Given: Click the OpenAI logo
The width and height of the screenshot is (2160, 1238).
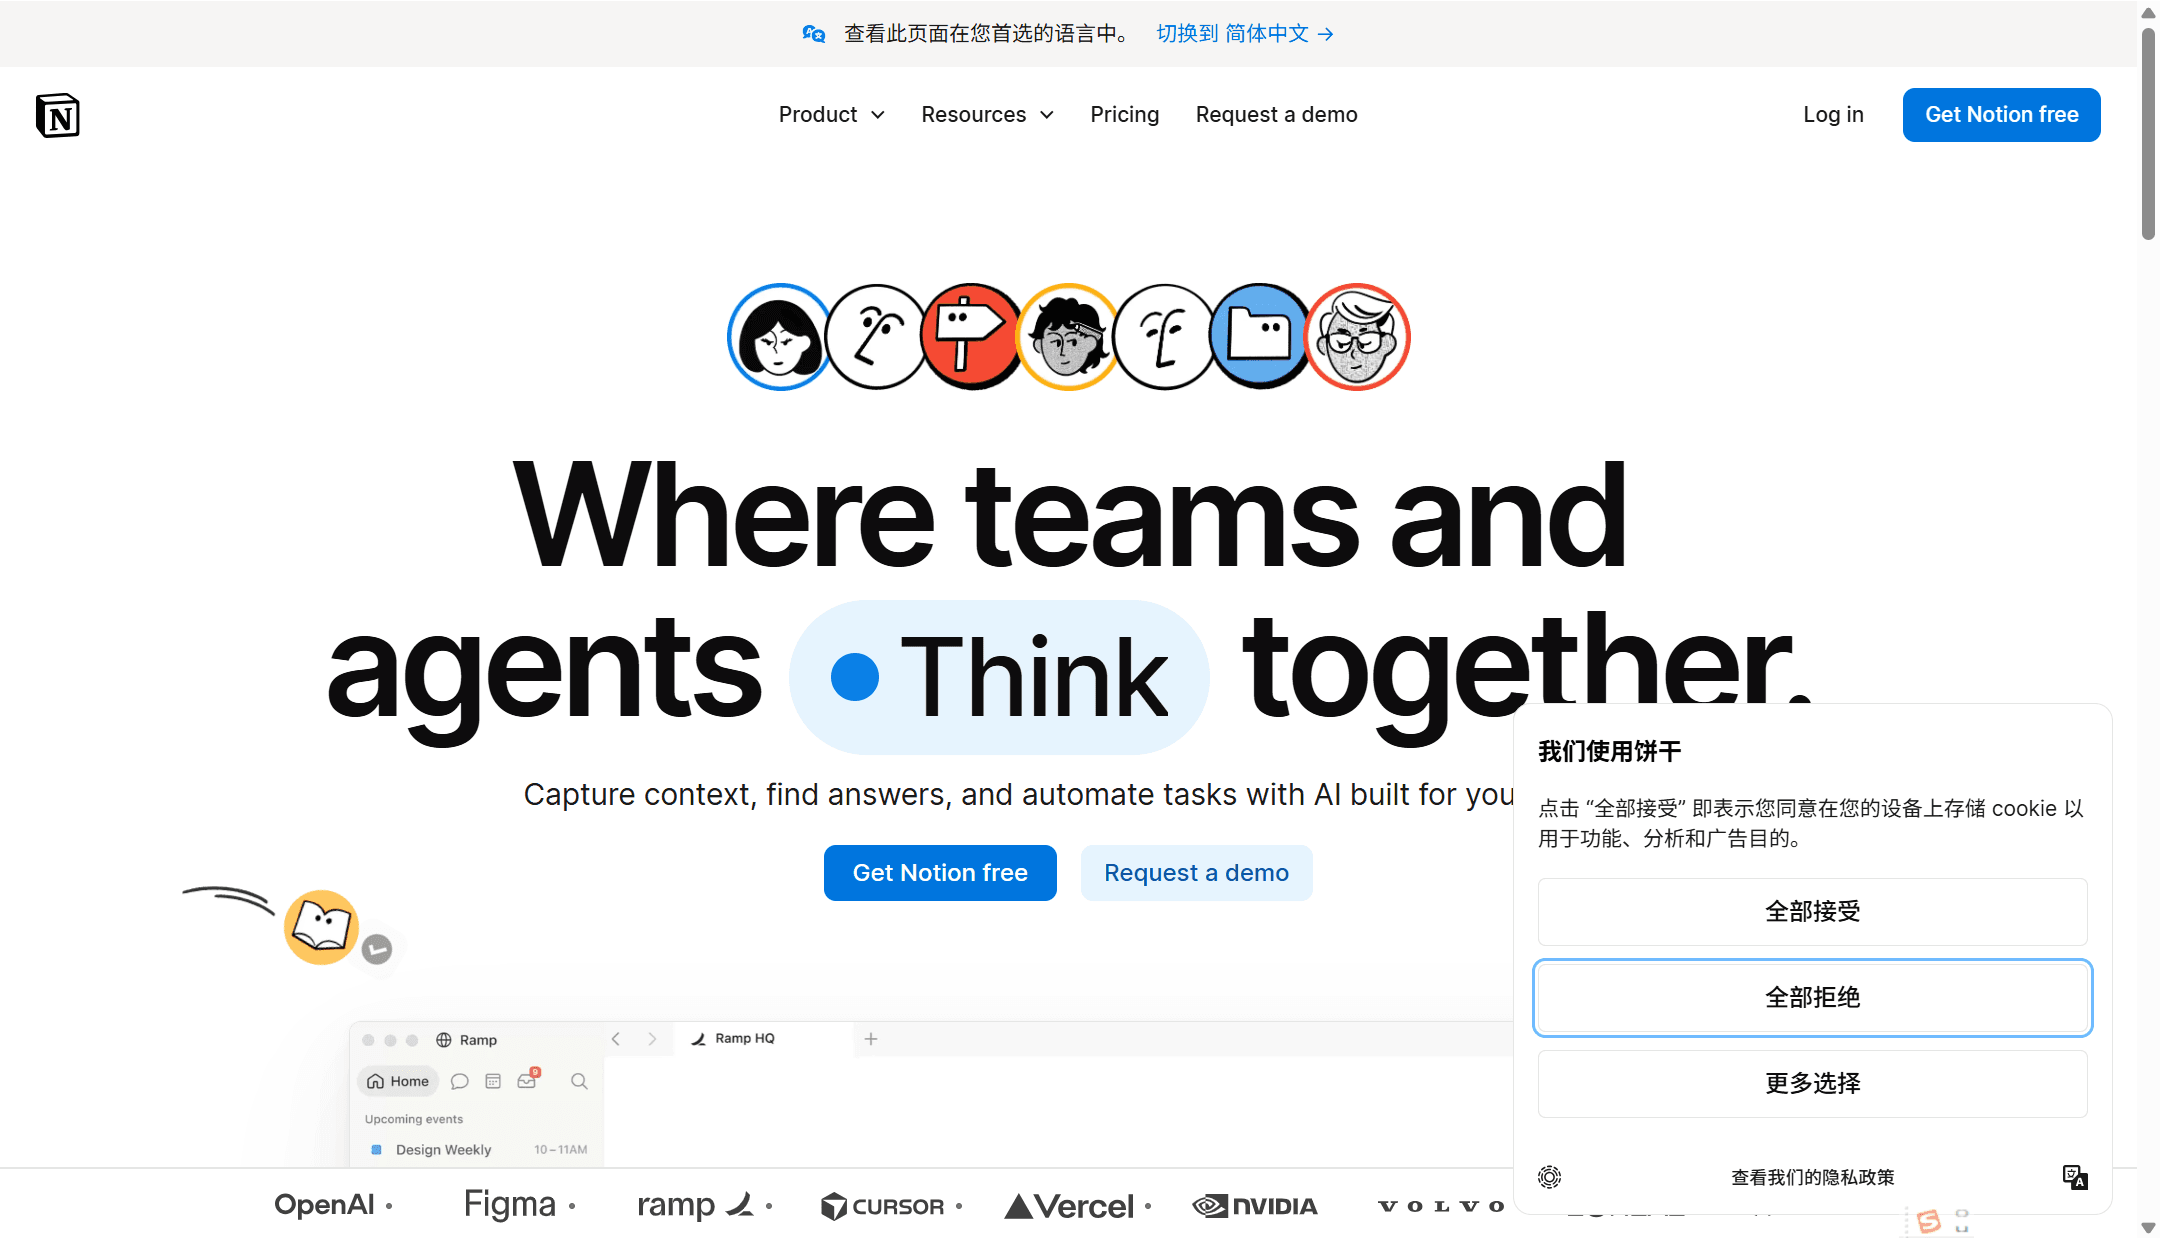Looking at the screenshot, I should [x=324, y=1205].
